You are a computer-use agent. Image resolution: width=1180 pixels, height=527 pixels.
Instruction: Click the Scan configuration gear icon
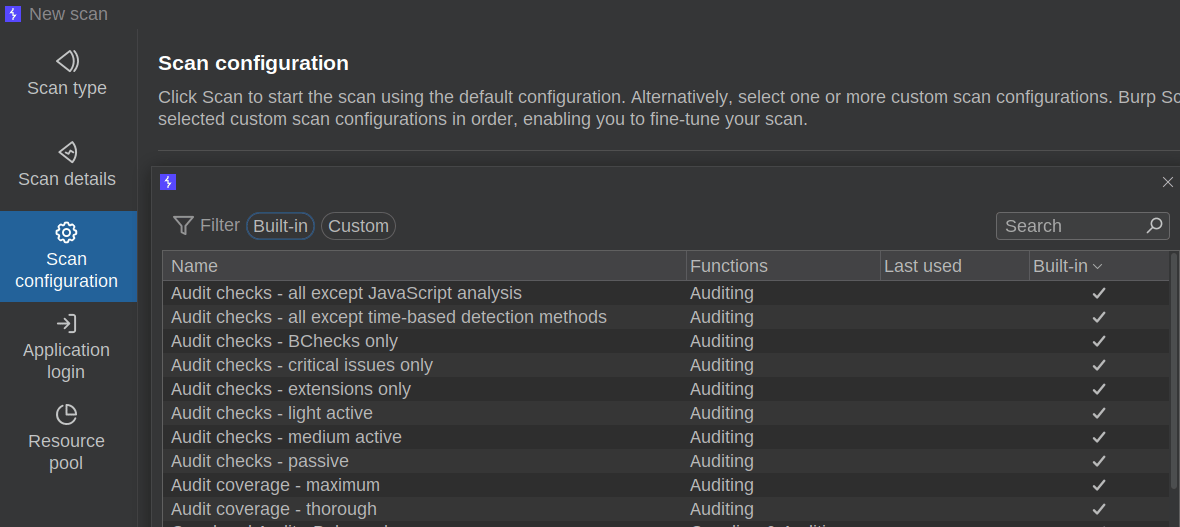[67, 232]
